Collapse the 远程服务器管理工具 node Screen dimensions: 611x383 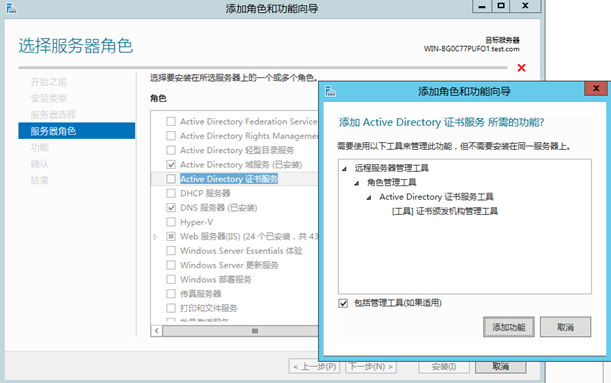pos(344,169)
